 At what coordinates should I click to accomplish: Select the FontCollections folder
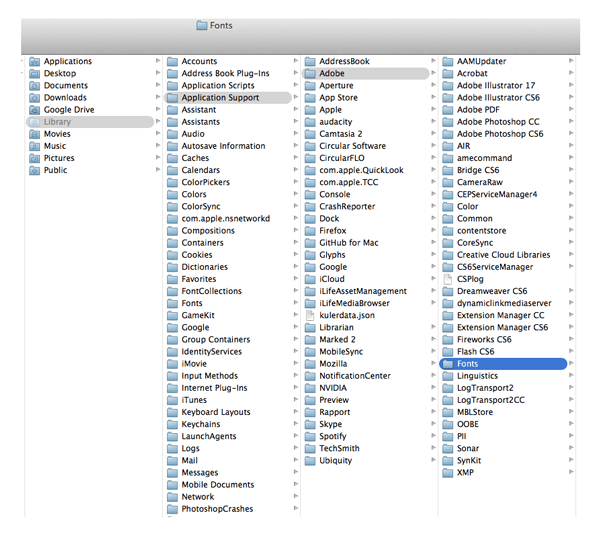pos(211,291)
